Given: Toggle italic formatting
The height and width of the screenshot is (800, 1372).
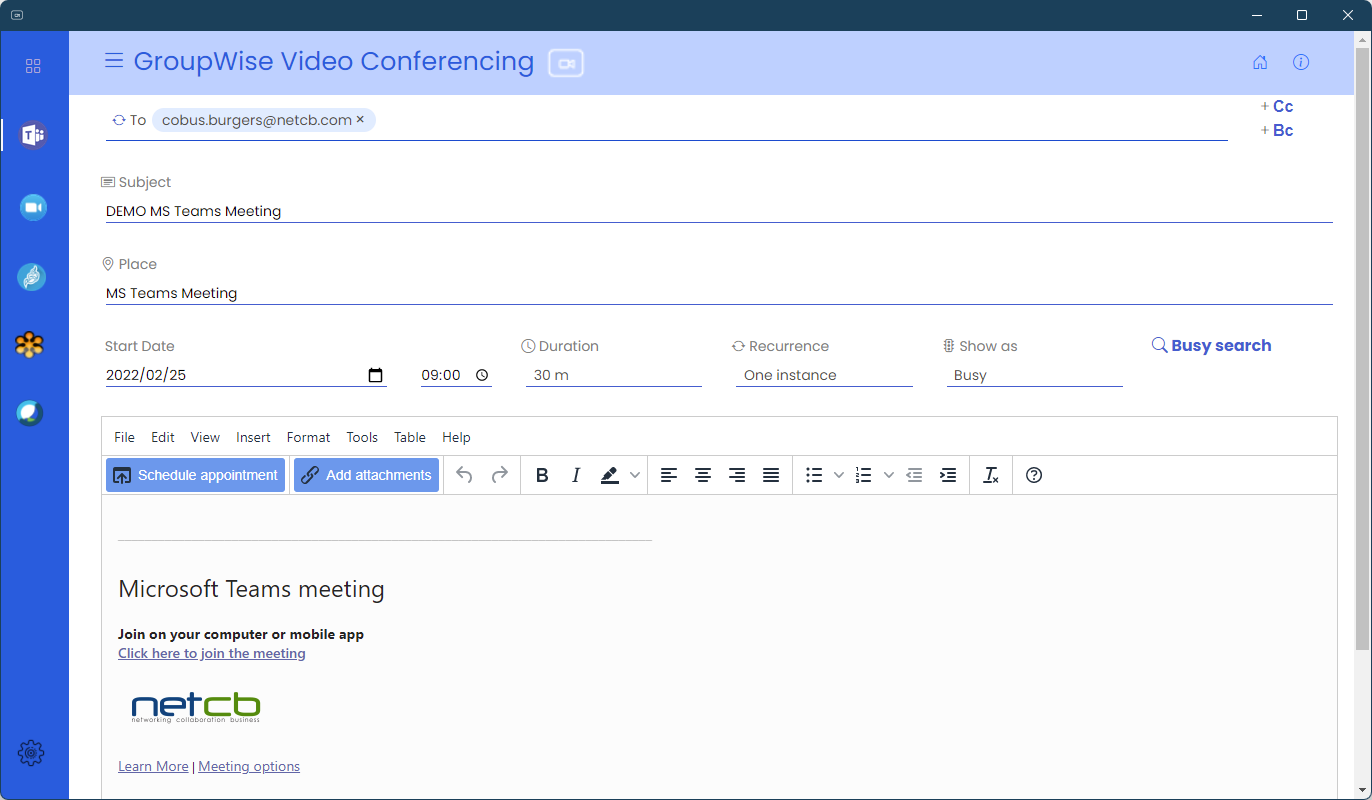Looking at the screenshot, I should pos(576,475).
